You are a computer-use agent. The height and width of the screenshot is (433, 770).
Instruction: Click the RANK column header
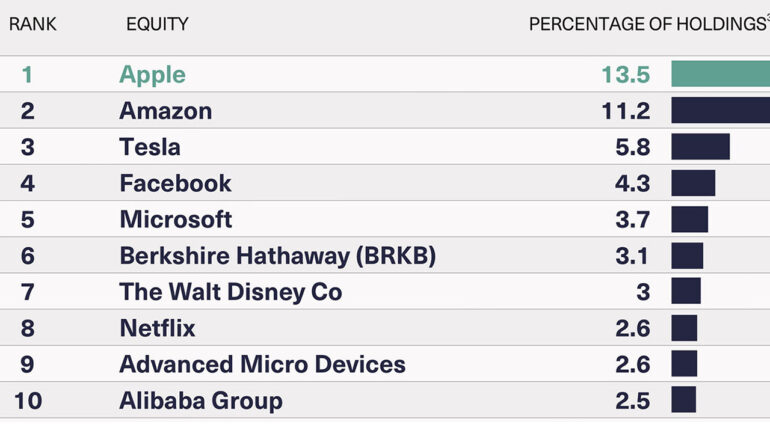(x=32, y=24)
